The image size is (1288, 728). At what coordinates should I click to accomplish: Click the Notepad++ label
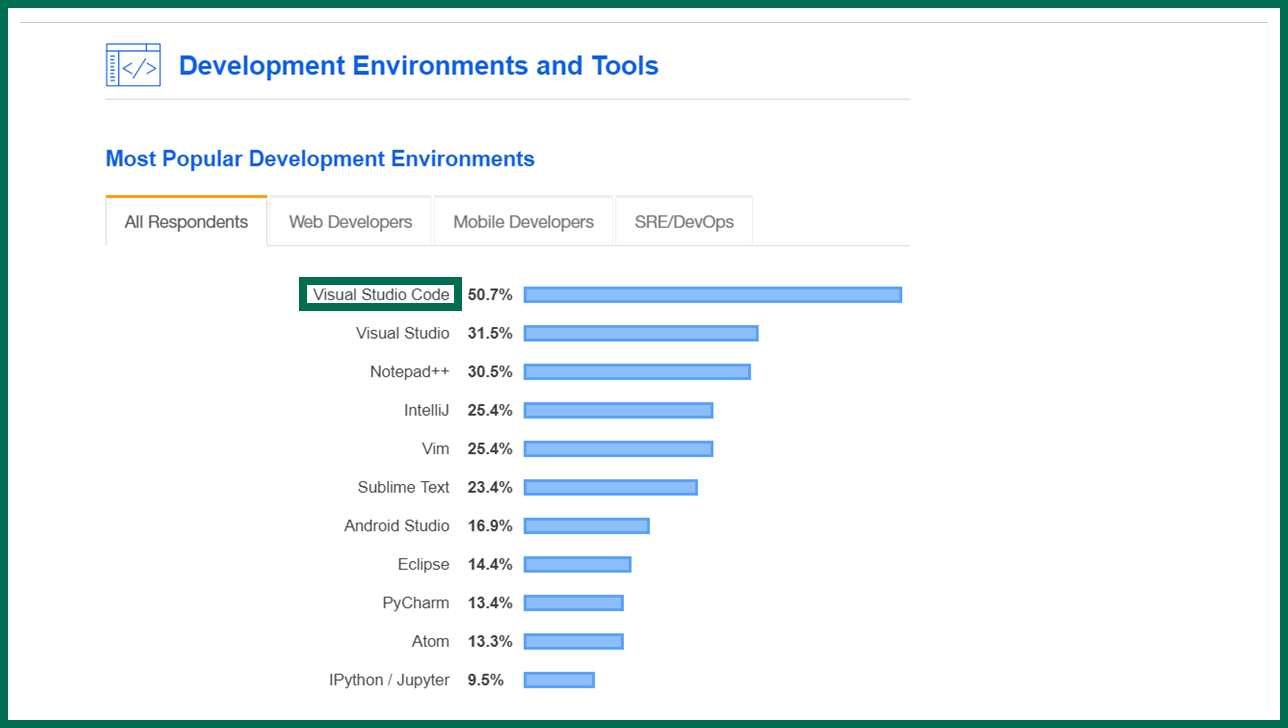pyautogui.click(x=410, y=372)
